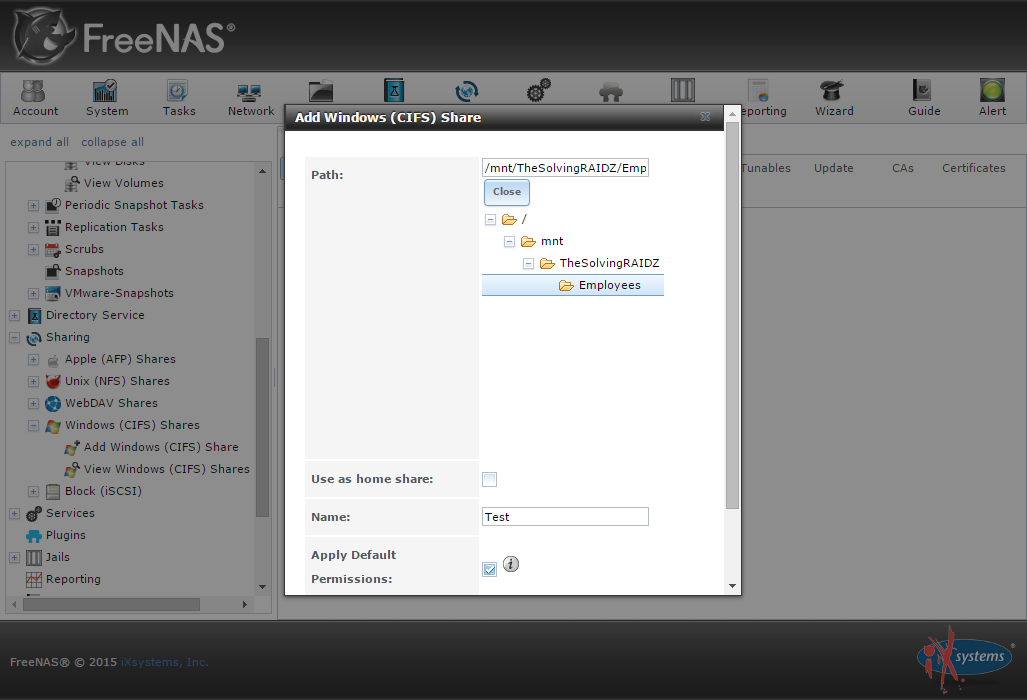
Task: Click the Name input field containing Test
Action: pyautogui.click(x=565, y=517)
